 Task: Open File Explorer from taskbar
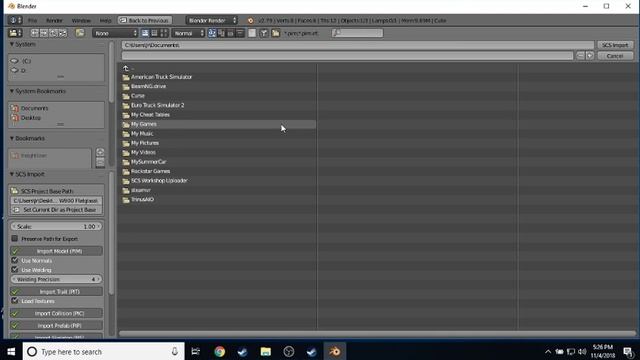pyautogui.click(x=266, y=351)
